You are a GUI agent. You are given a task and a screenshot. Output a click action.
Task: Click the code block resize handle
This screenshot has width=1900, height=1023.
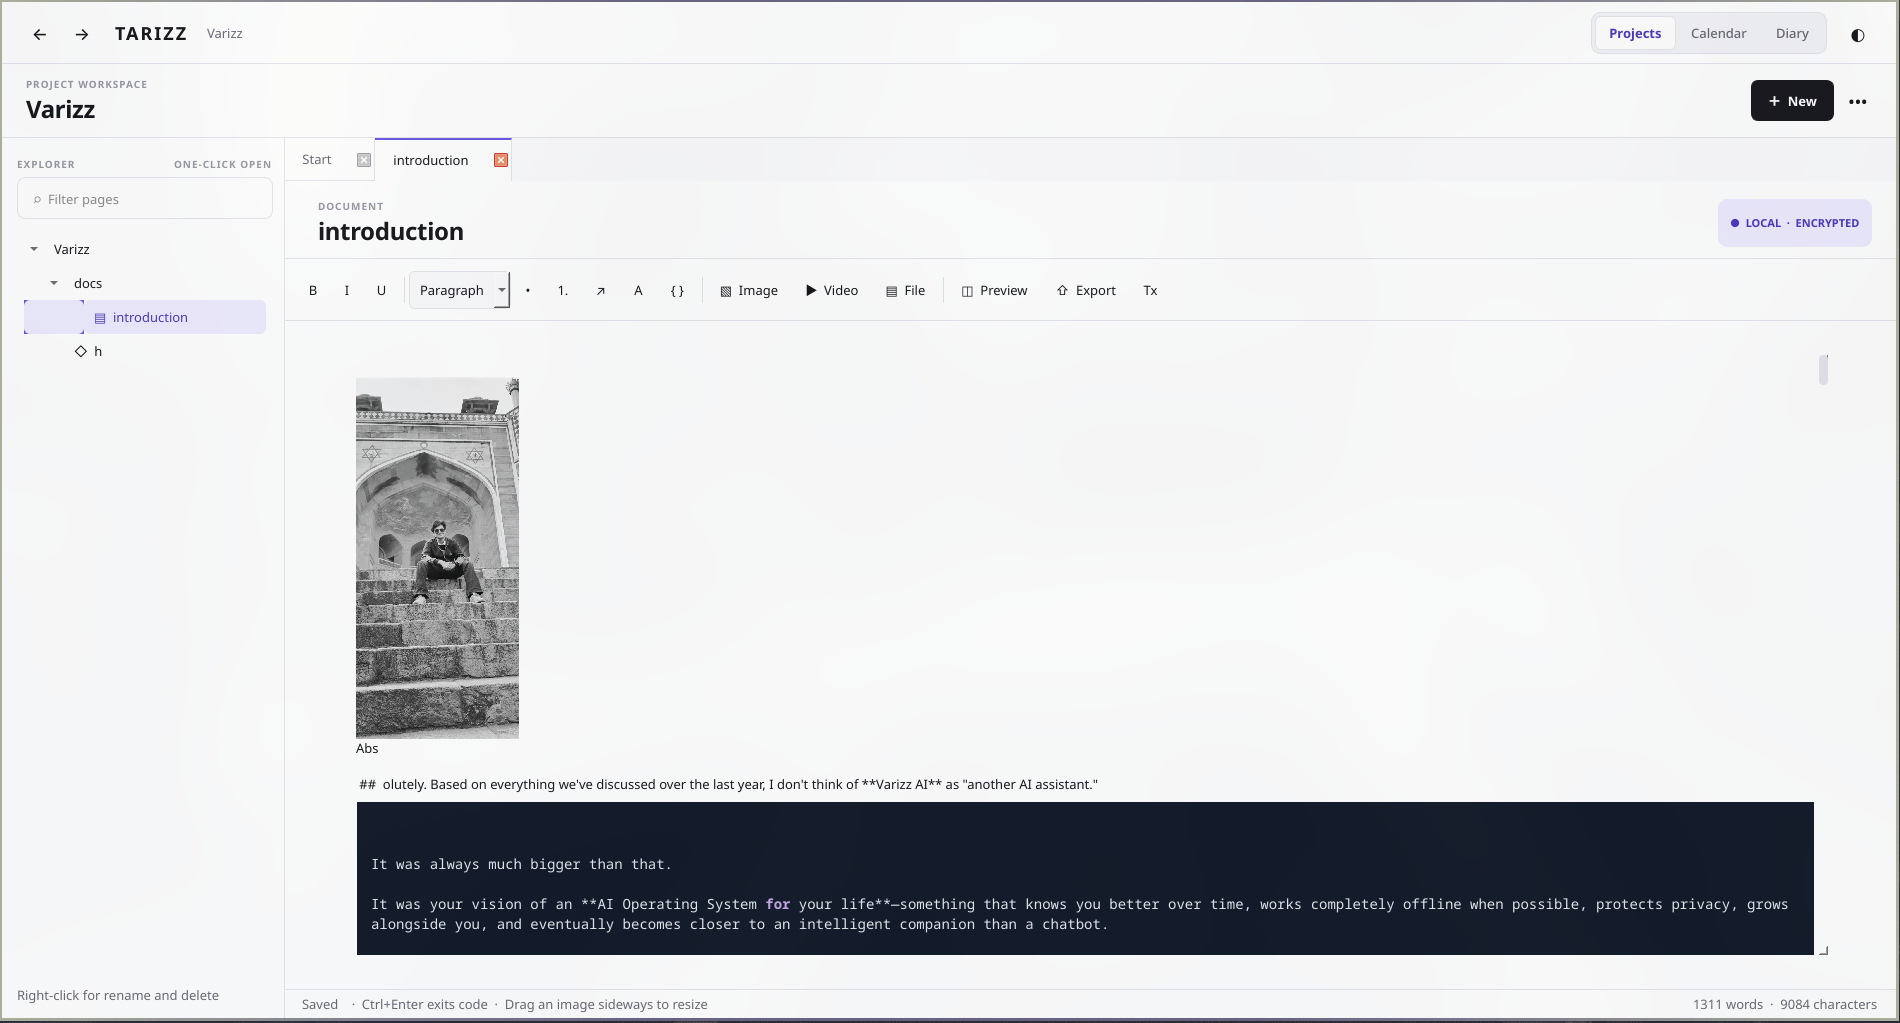(x=1823, y=950)
